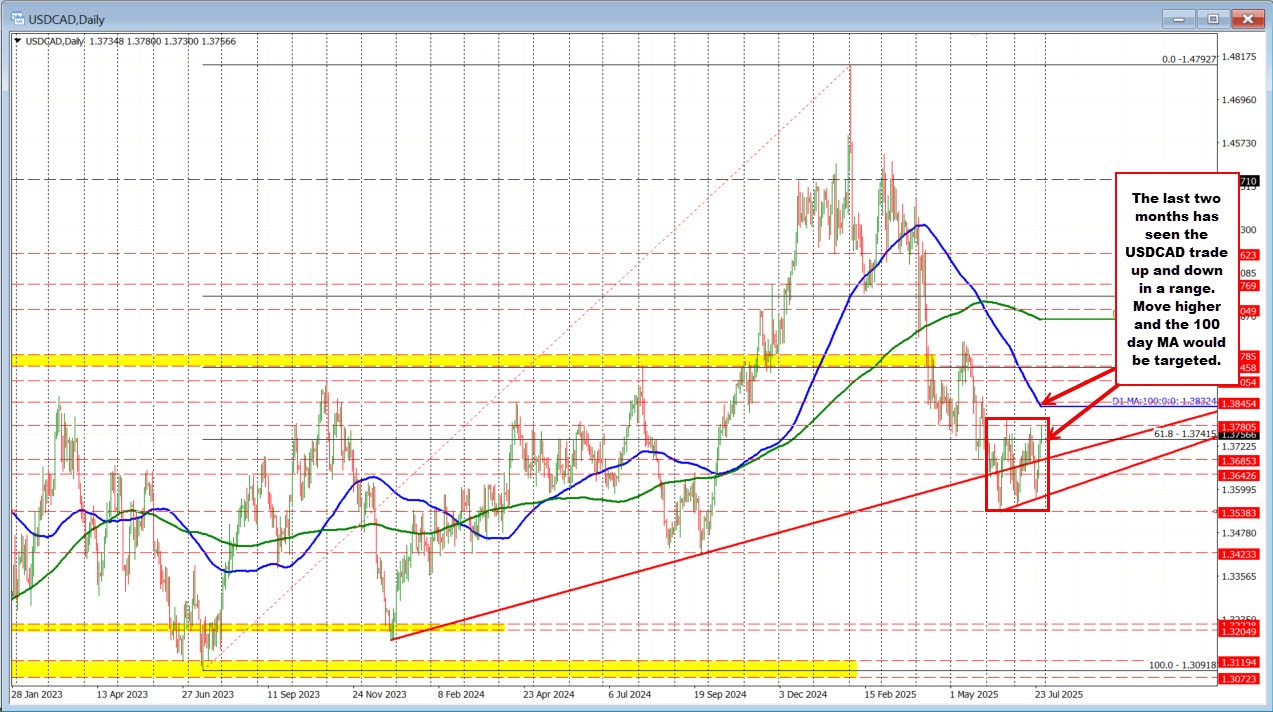Expand the USDCAD,Daily data window triangle
The width and height of the screenshot is (1273, 712).
click(17, 44)
